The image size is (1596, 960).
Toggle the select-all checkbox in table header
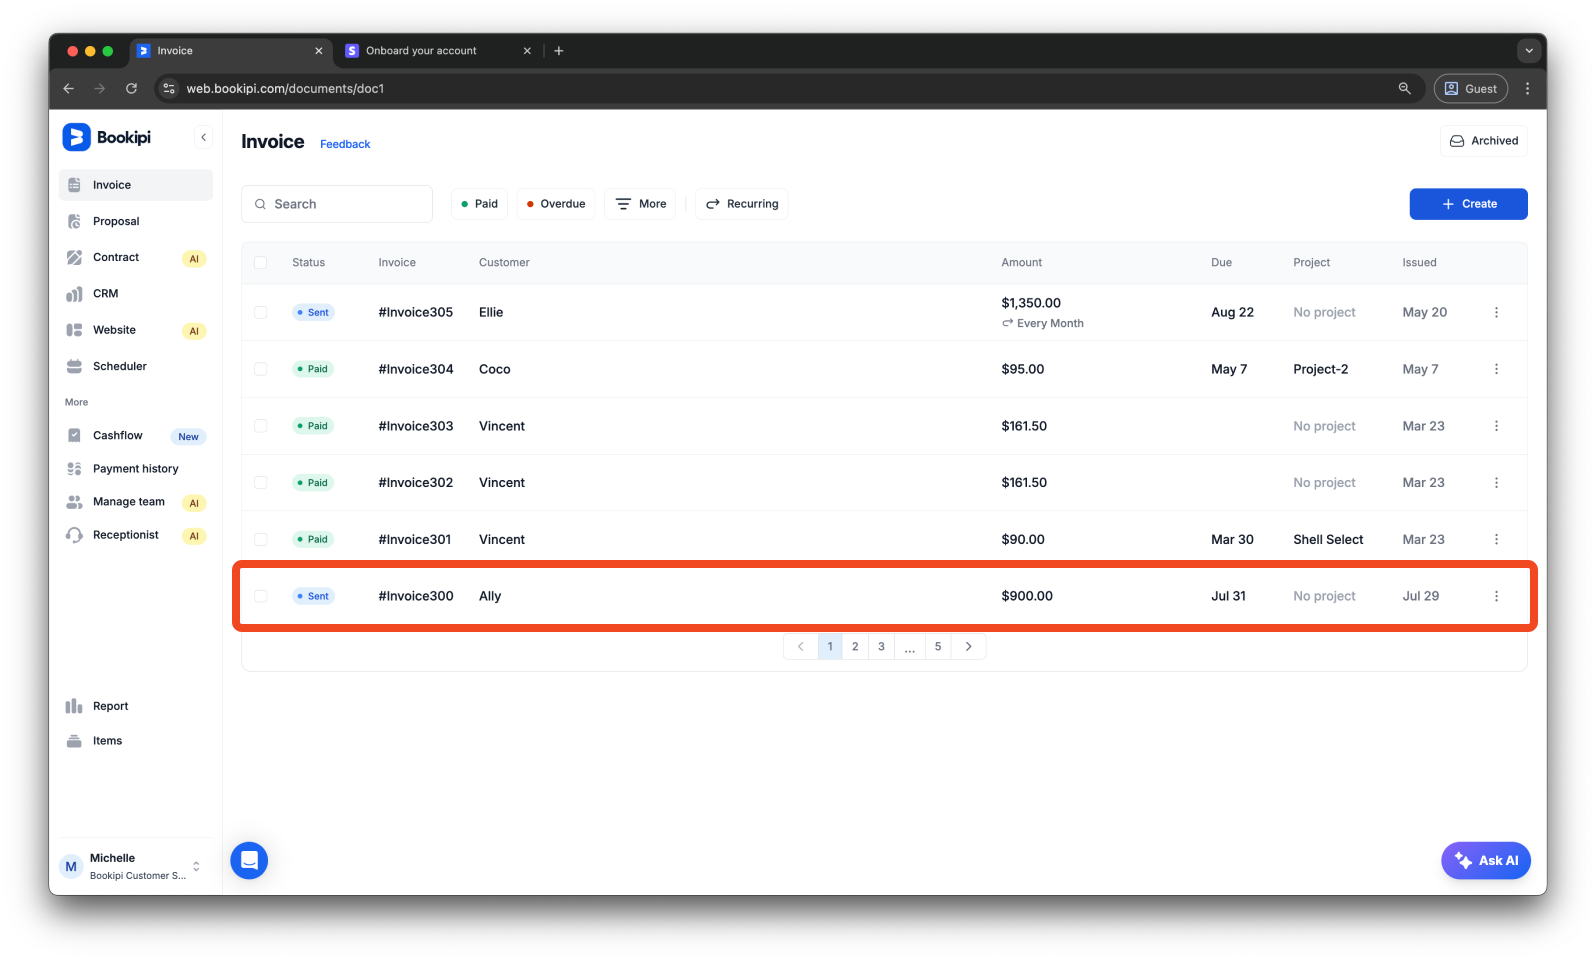(x=260, y=262)
